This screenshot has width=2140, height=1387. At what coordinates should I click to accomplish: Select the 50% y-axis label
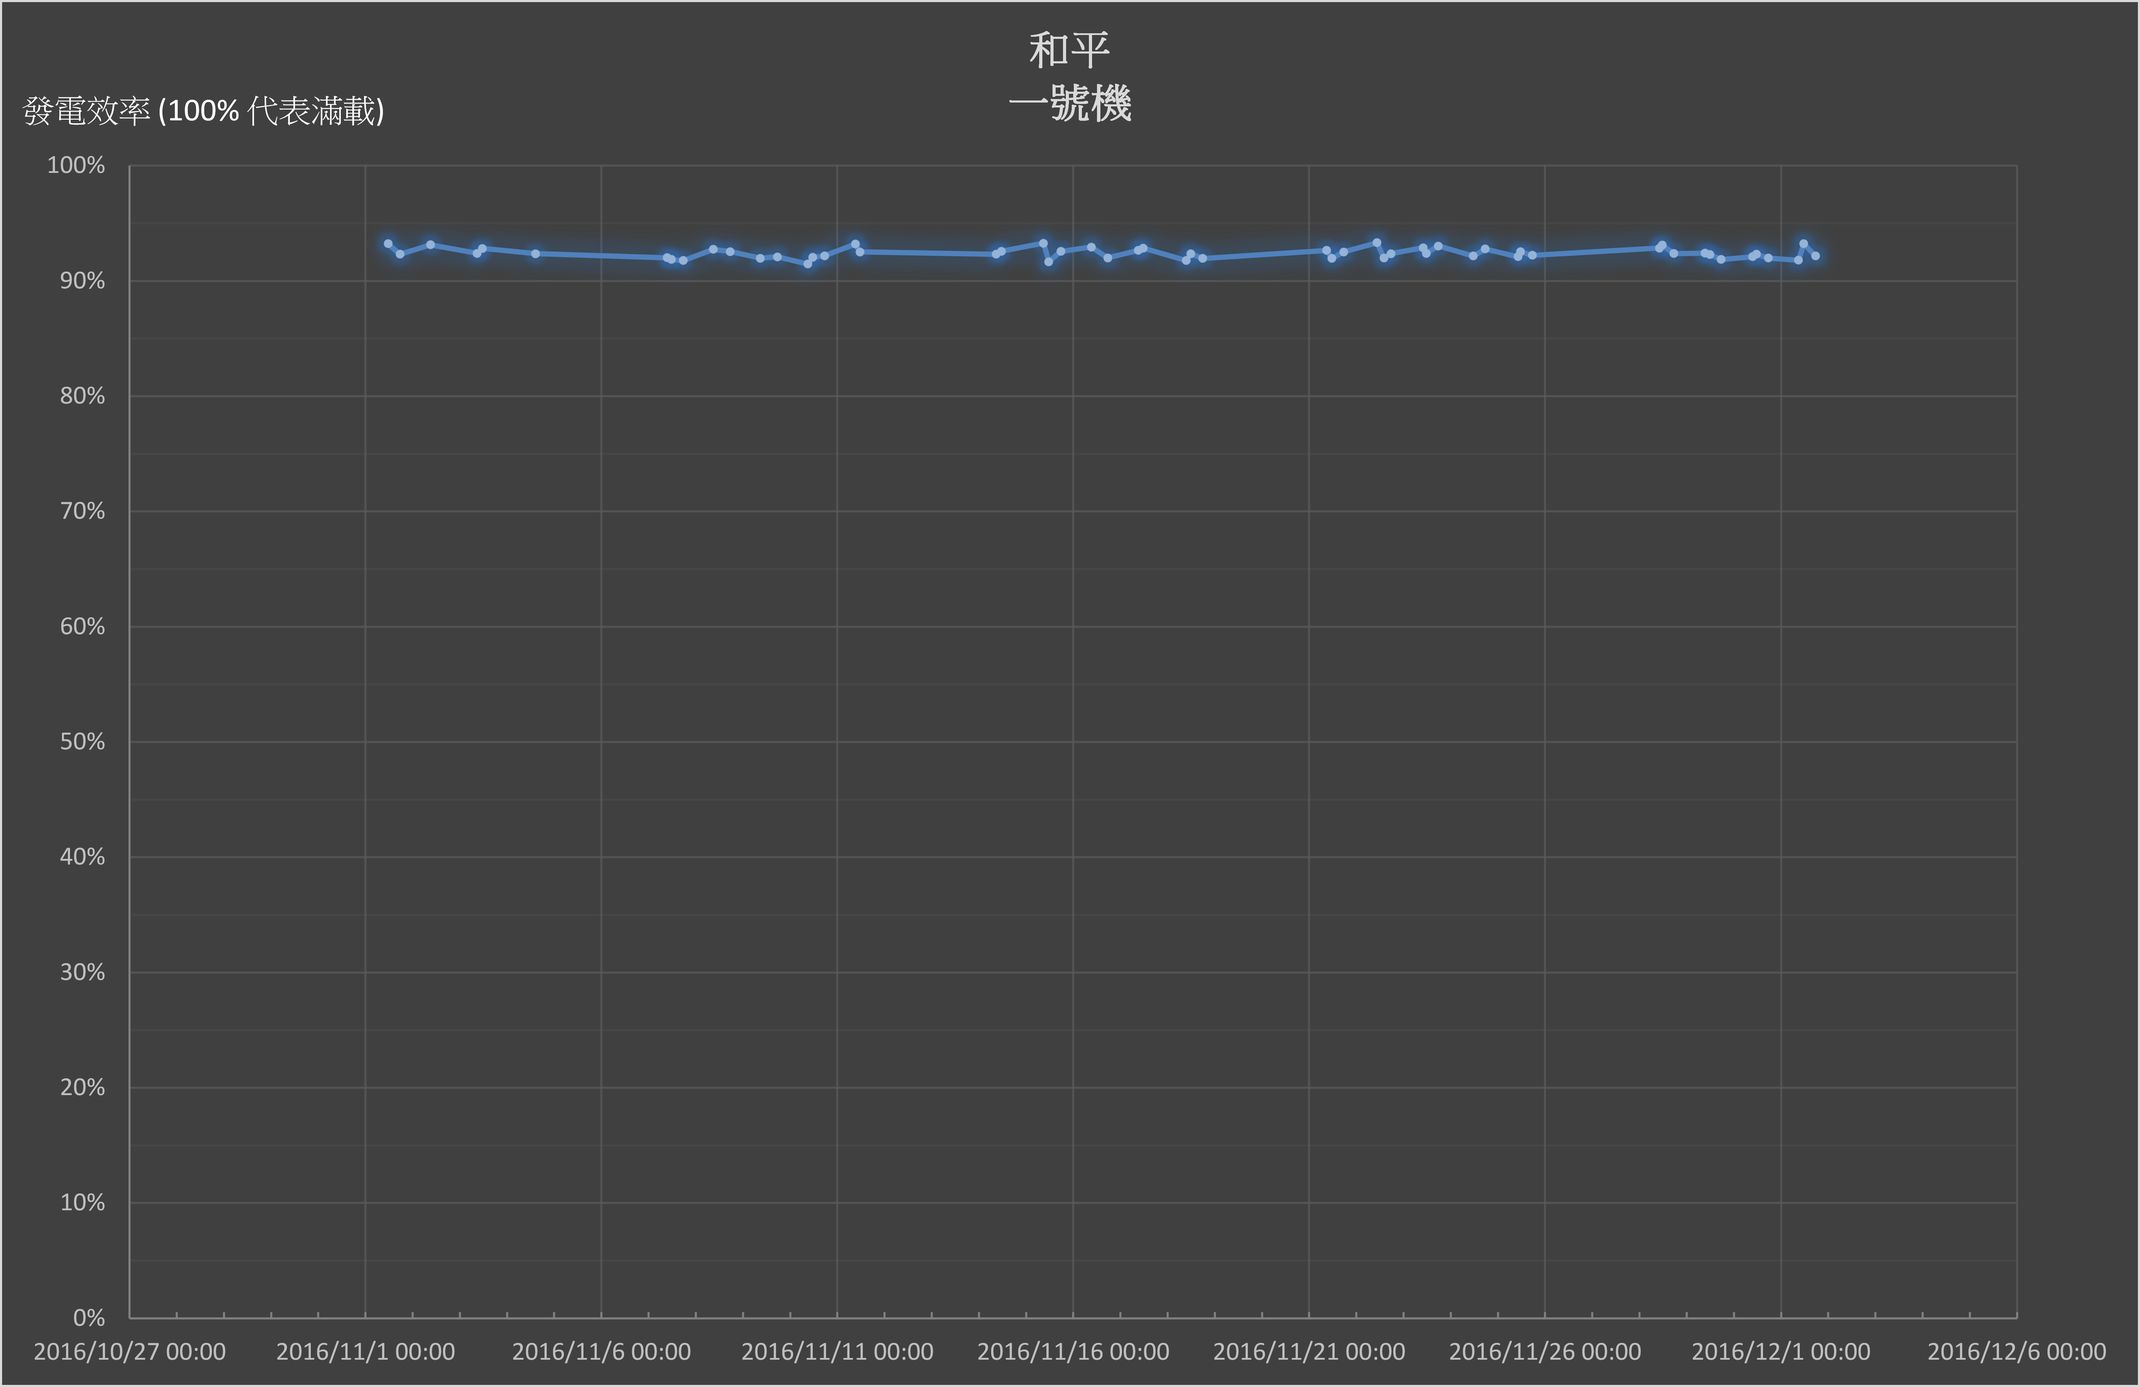click(x=82, y=742)
